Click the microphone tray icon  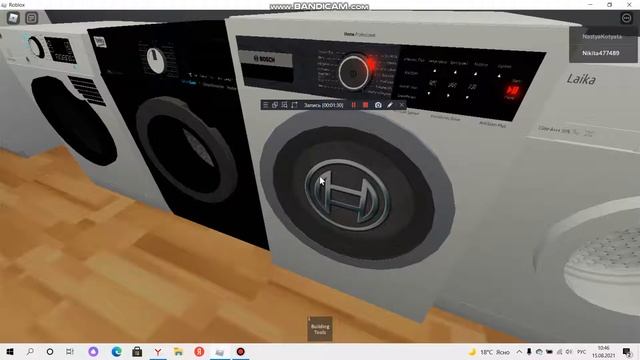[529, 352]
